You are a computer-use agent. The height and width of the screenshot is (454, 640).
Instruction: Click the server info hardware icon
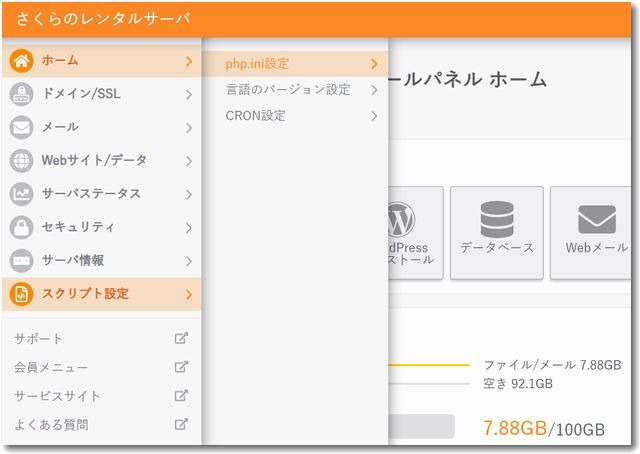pos(21,260)
